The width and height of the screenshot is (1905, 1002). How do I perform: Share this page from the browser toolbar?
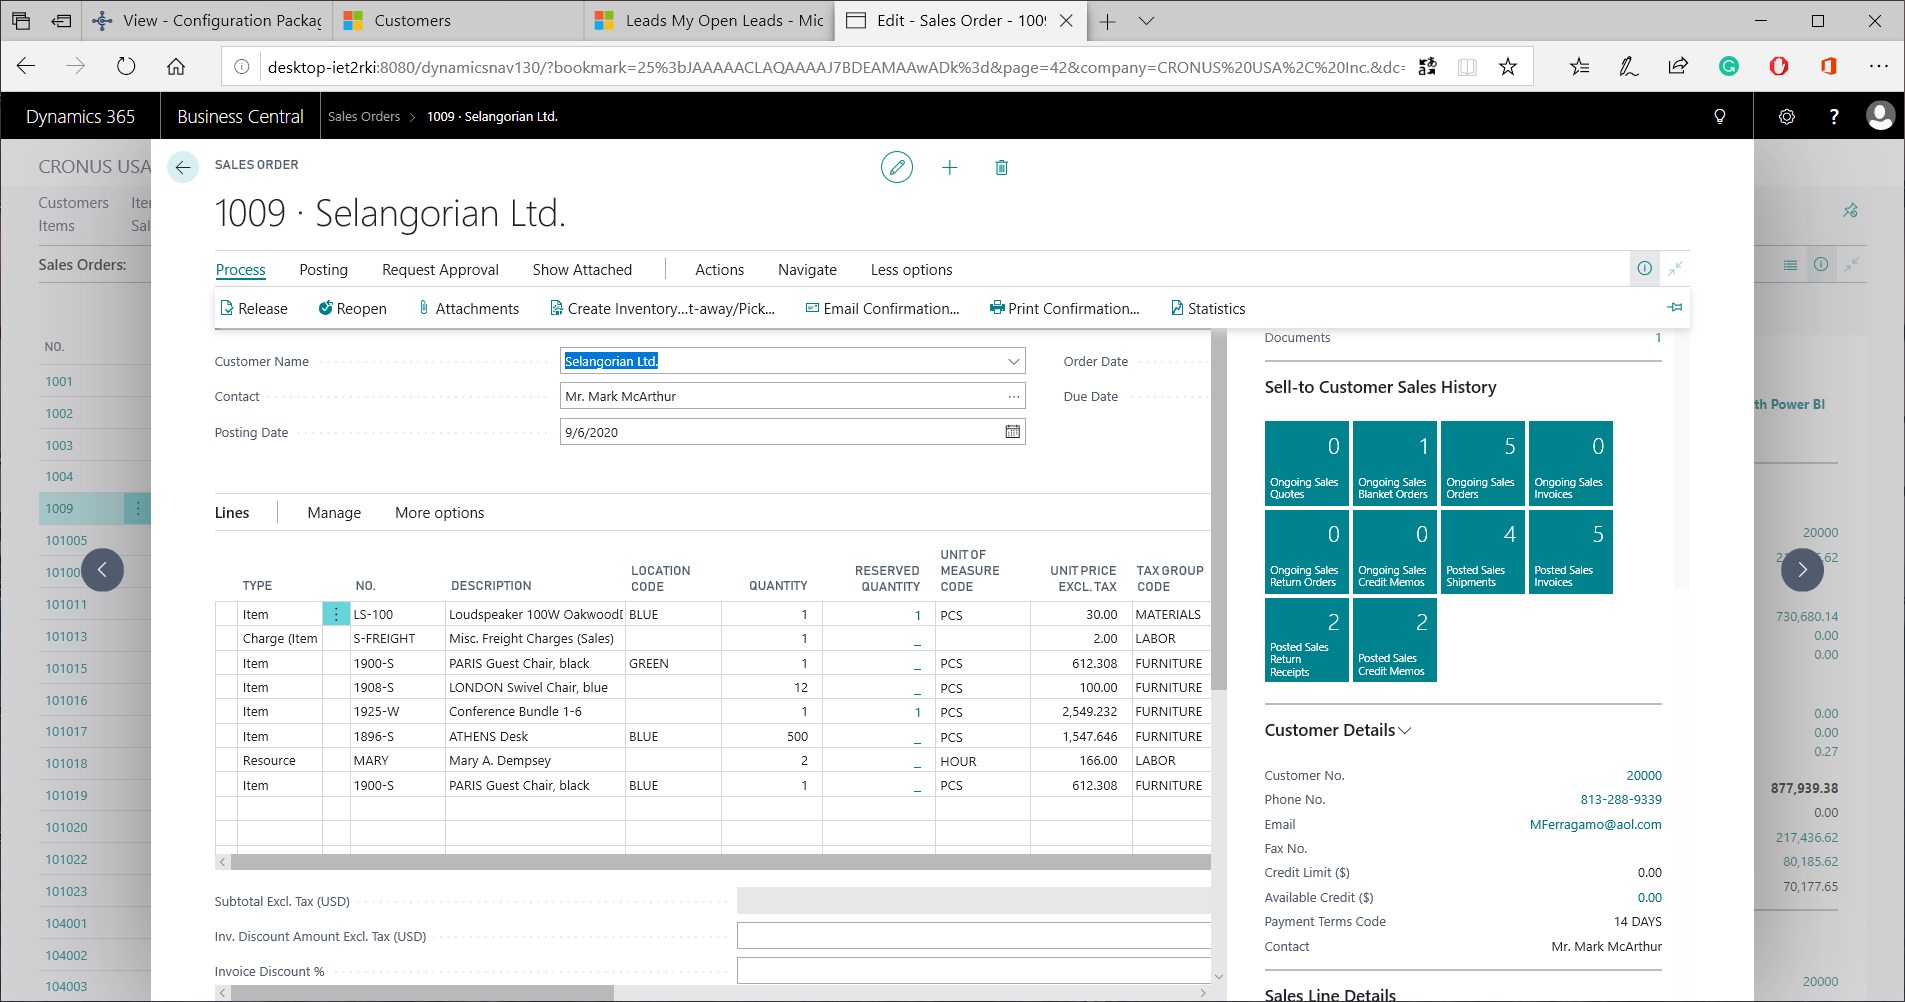click(1678, 67)
